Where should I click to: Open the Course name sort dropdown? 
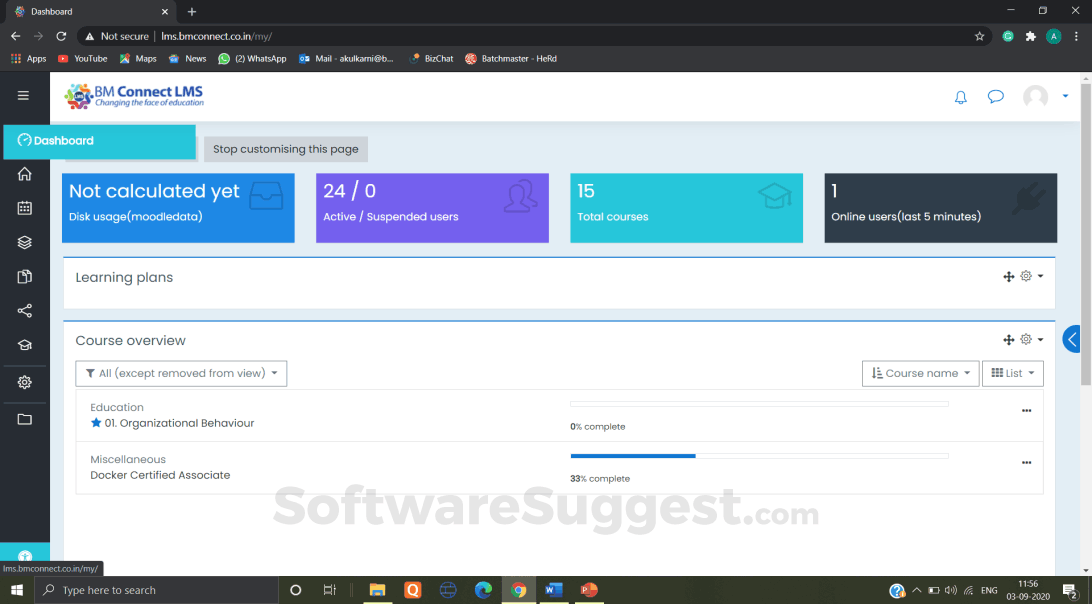coord(920,373)
